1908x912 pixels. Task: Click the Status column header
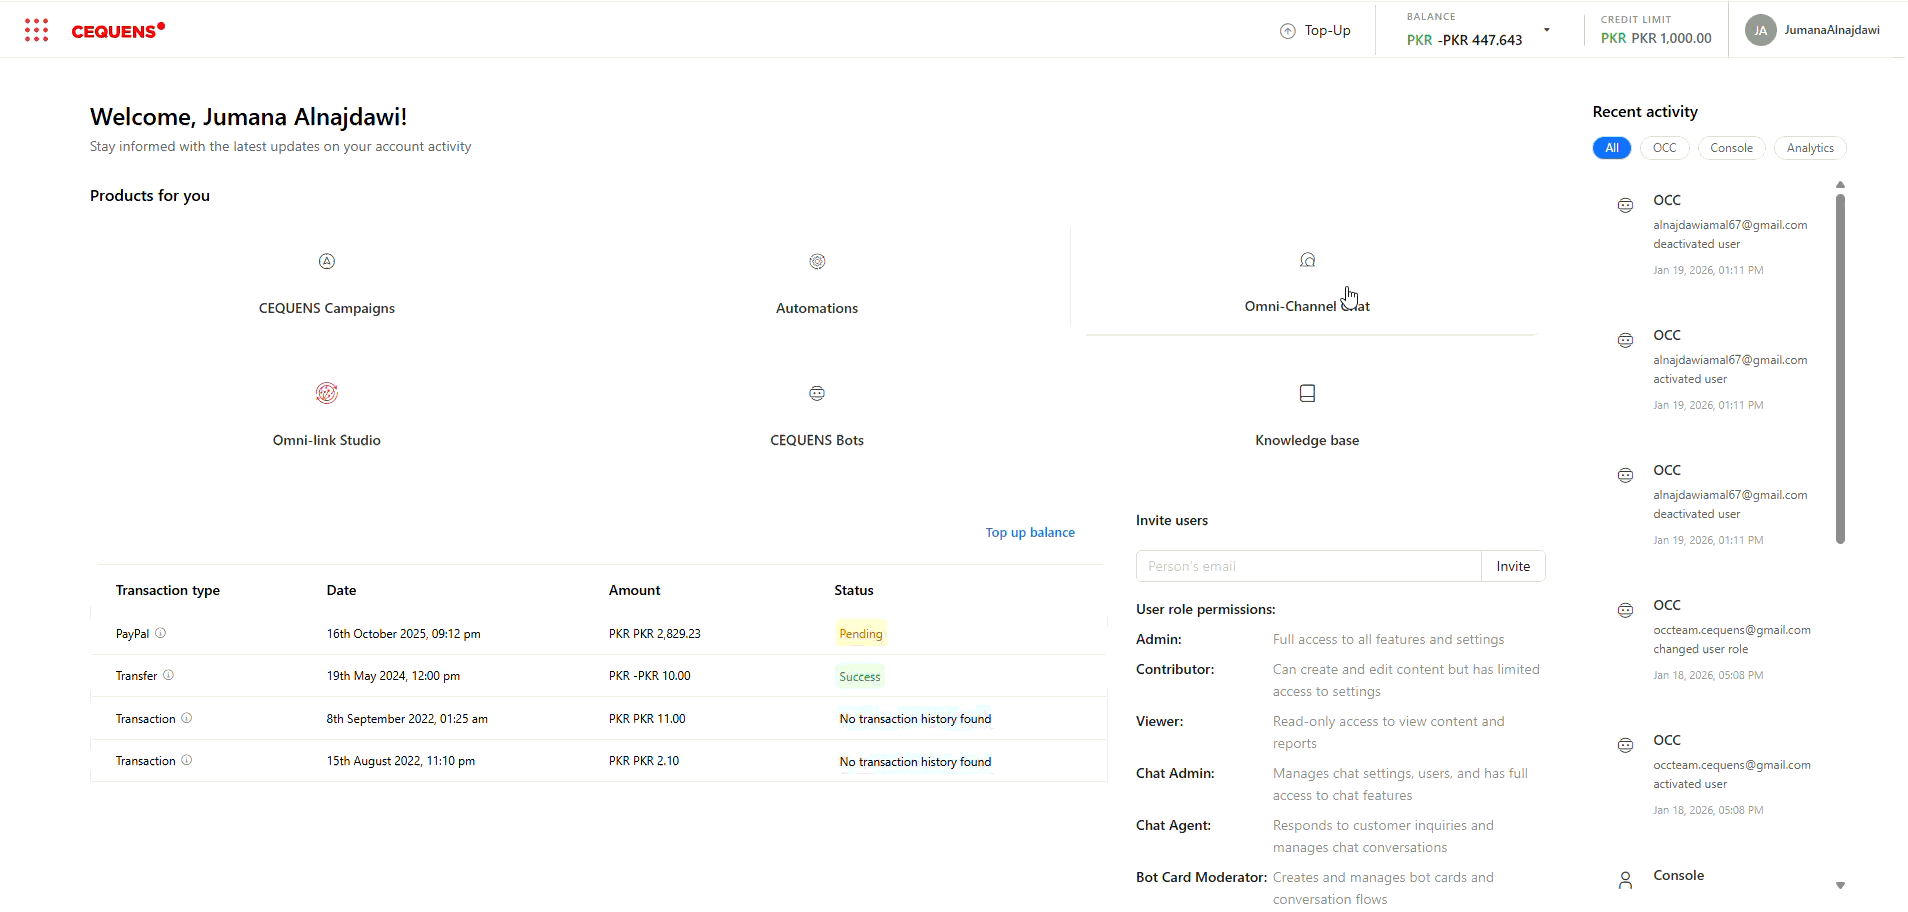click(x=854, y=590)
